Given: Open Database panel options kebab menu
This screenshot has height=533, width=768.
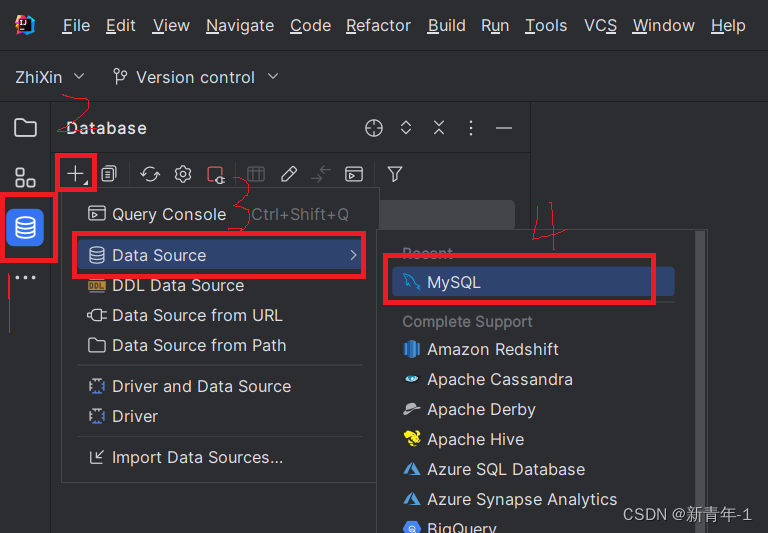Looking at the screenshot, I should (x=471, y=128).
